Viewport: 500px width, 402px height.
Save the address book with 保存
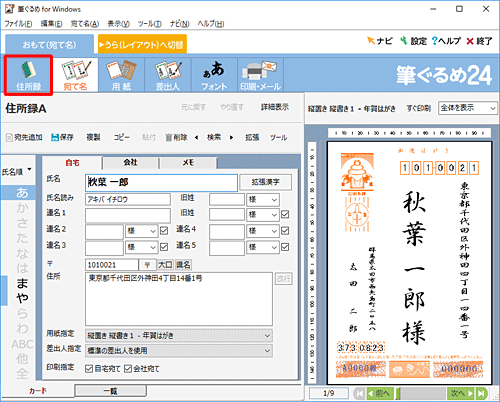point(62,137)
